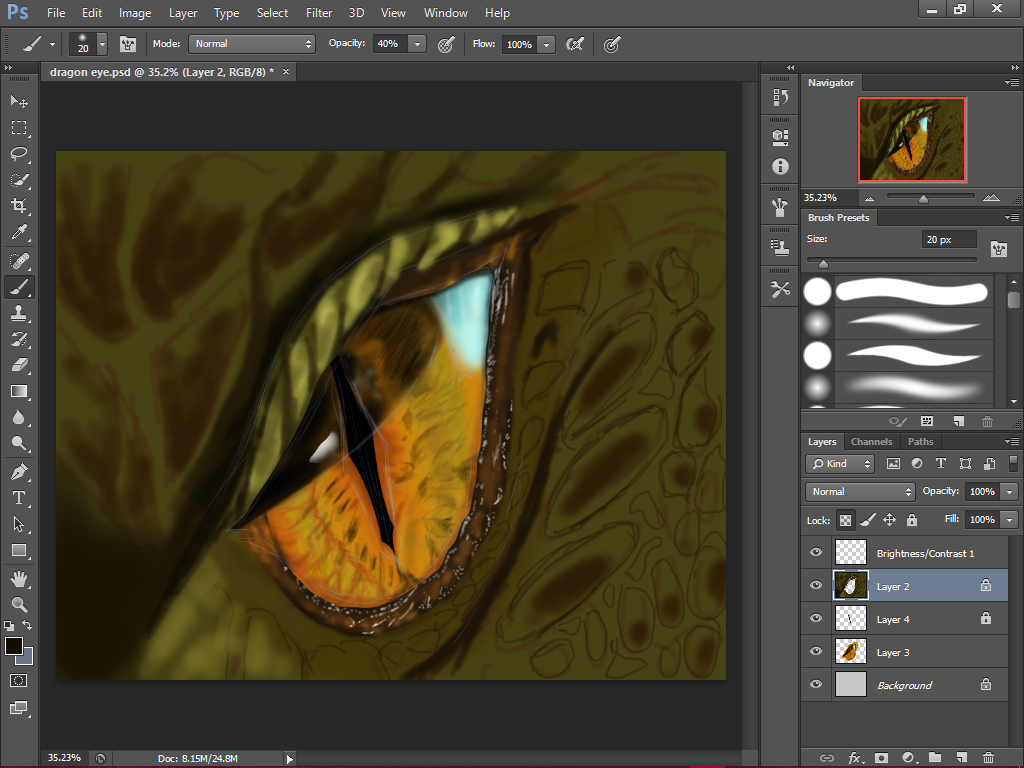Open the brush Mode dropdown
The width and height of the screenshot is (1024, 768).
tap(251, 44)
